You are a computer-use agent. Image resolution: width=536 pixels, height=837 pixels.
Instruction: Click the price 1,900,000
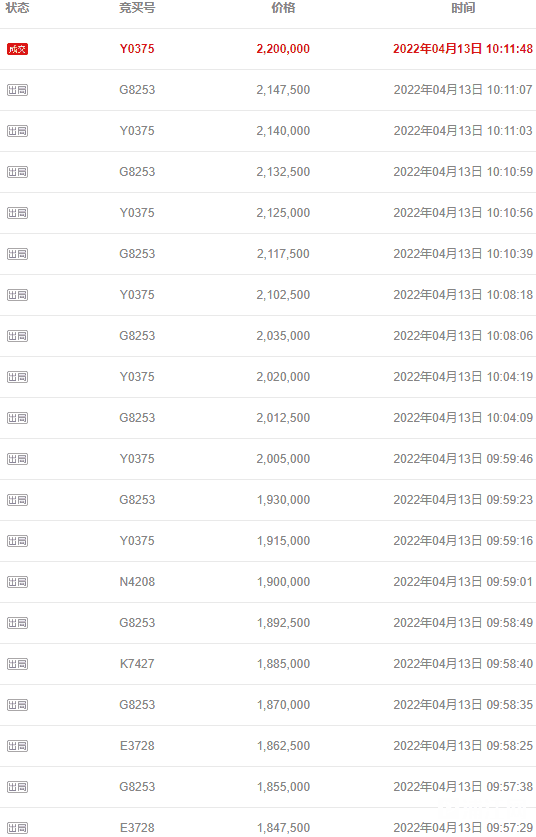click(x=283, y=582)
